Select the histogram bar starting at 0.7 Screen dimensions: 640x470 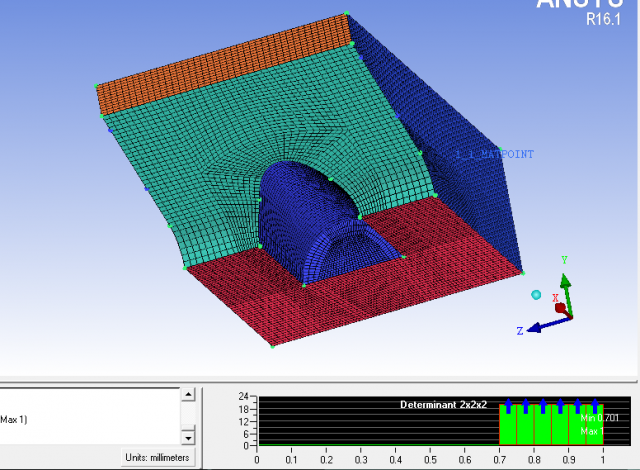(x=508, y=424)
